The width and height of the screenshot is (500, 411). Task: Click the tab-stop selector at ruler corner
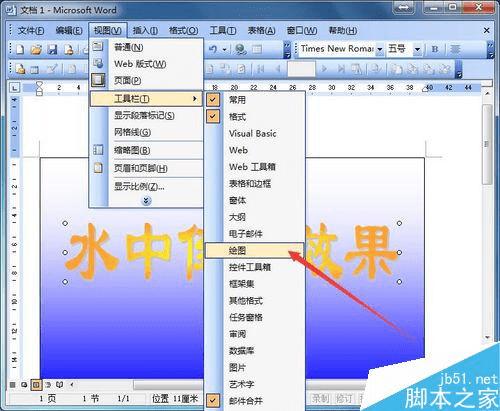[15, 88]
